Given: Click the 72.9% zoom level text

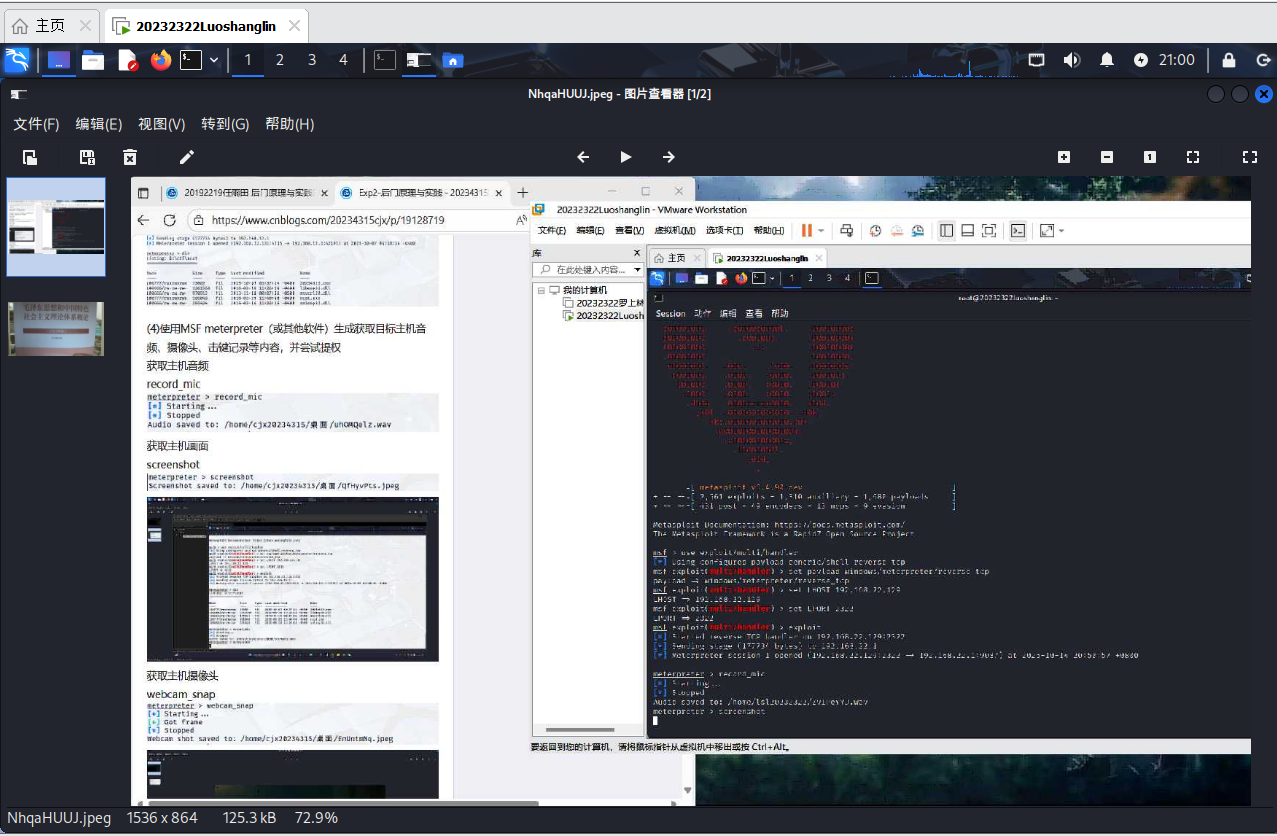Looking at the screenshot, I should click(x=316, y=818).
